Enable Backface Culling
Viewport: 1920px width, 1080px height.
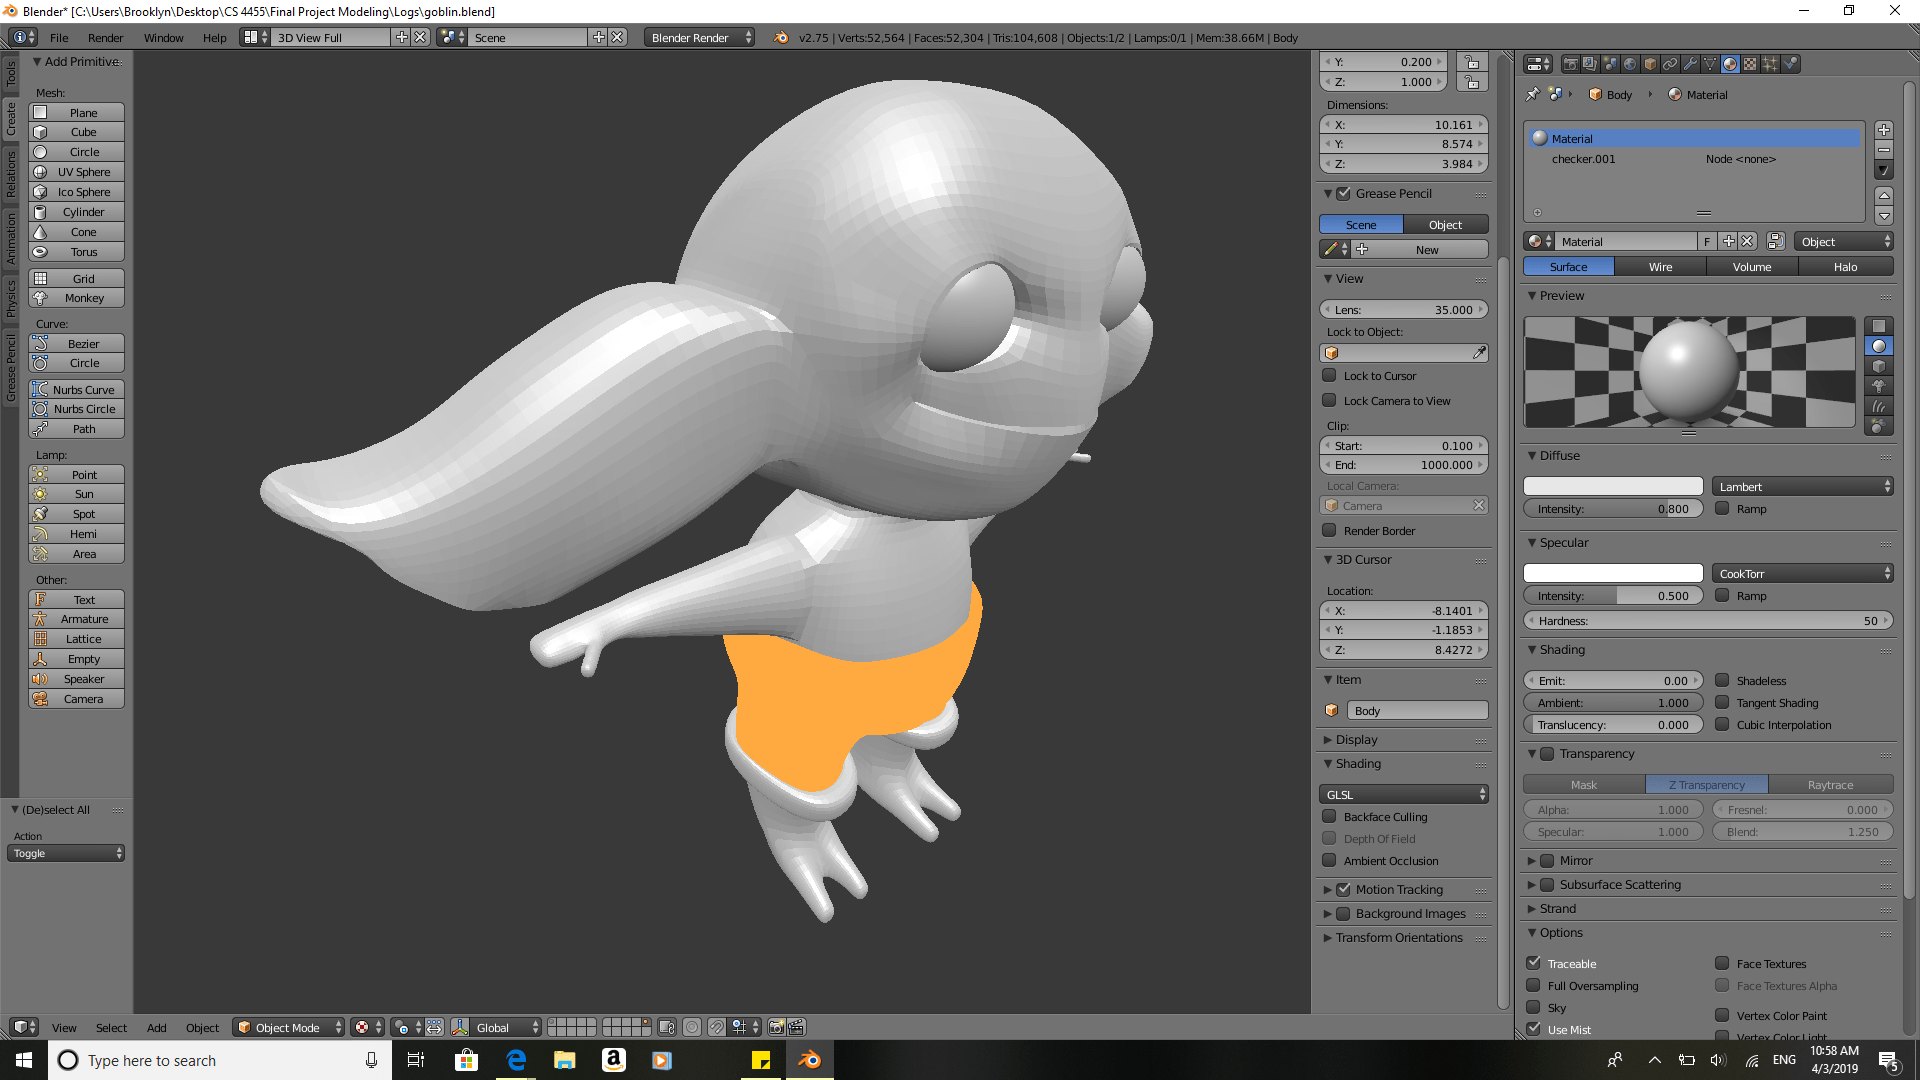(1329, 817)
